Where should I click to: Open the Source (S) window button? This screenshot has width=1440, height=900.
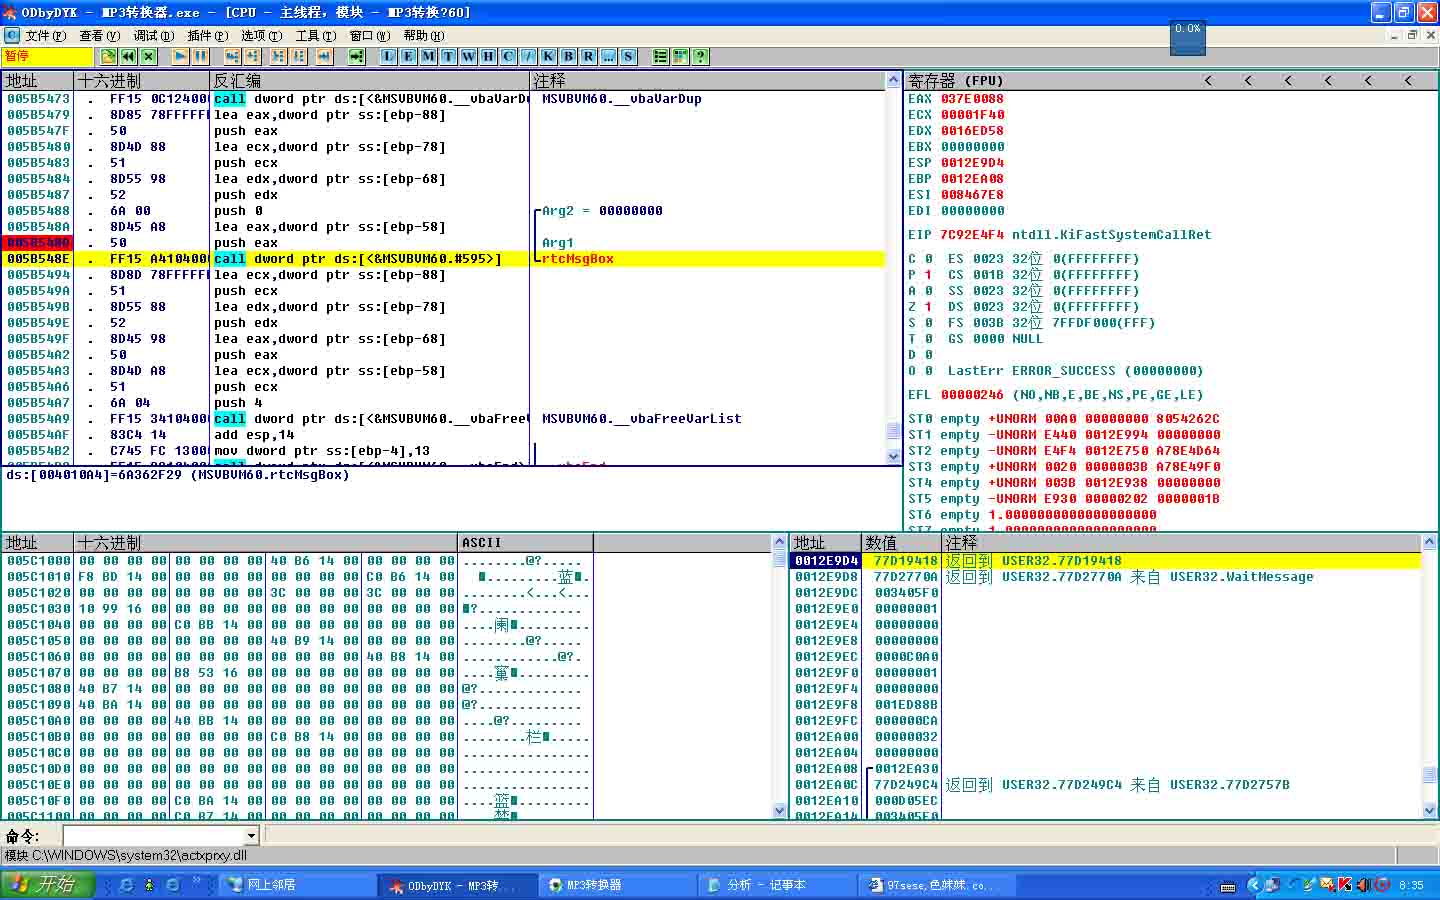(628, 57)
